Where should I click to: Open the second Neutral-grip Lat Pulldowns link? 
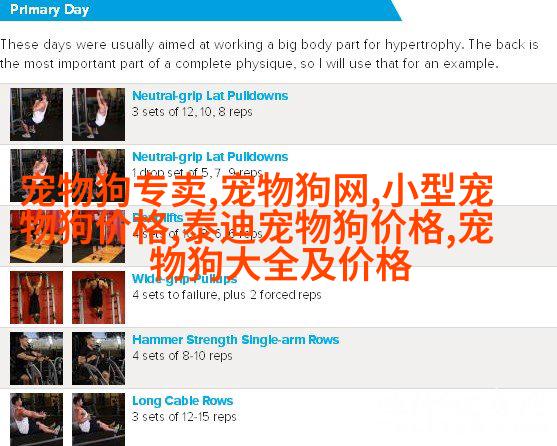210,157
